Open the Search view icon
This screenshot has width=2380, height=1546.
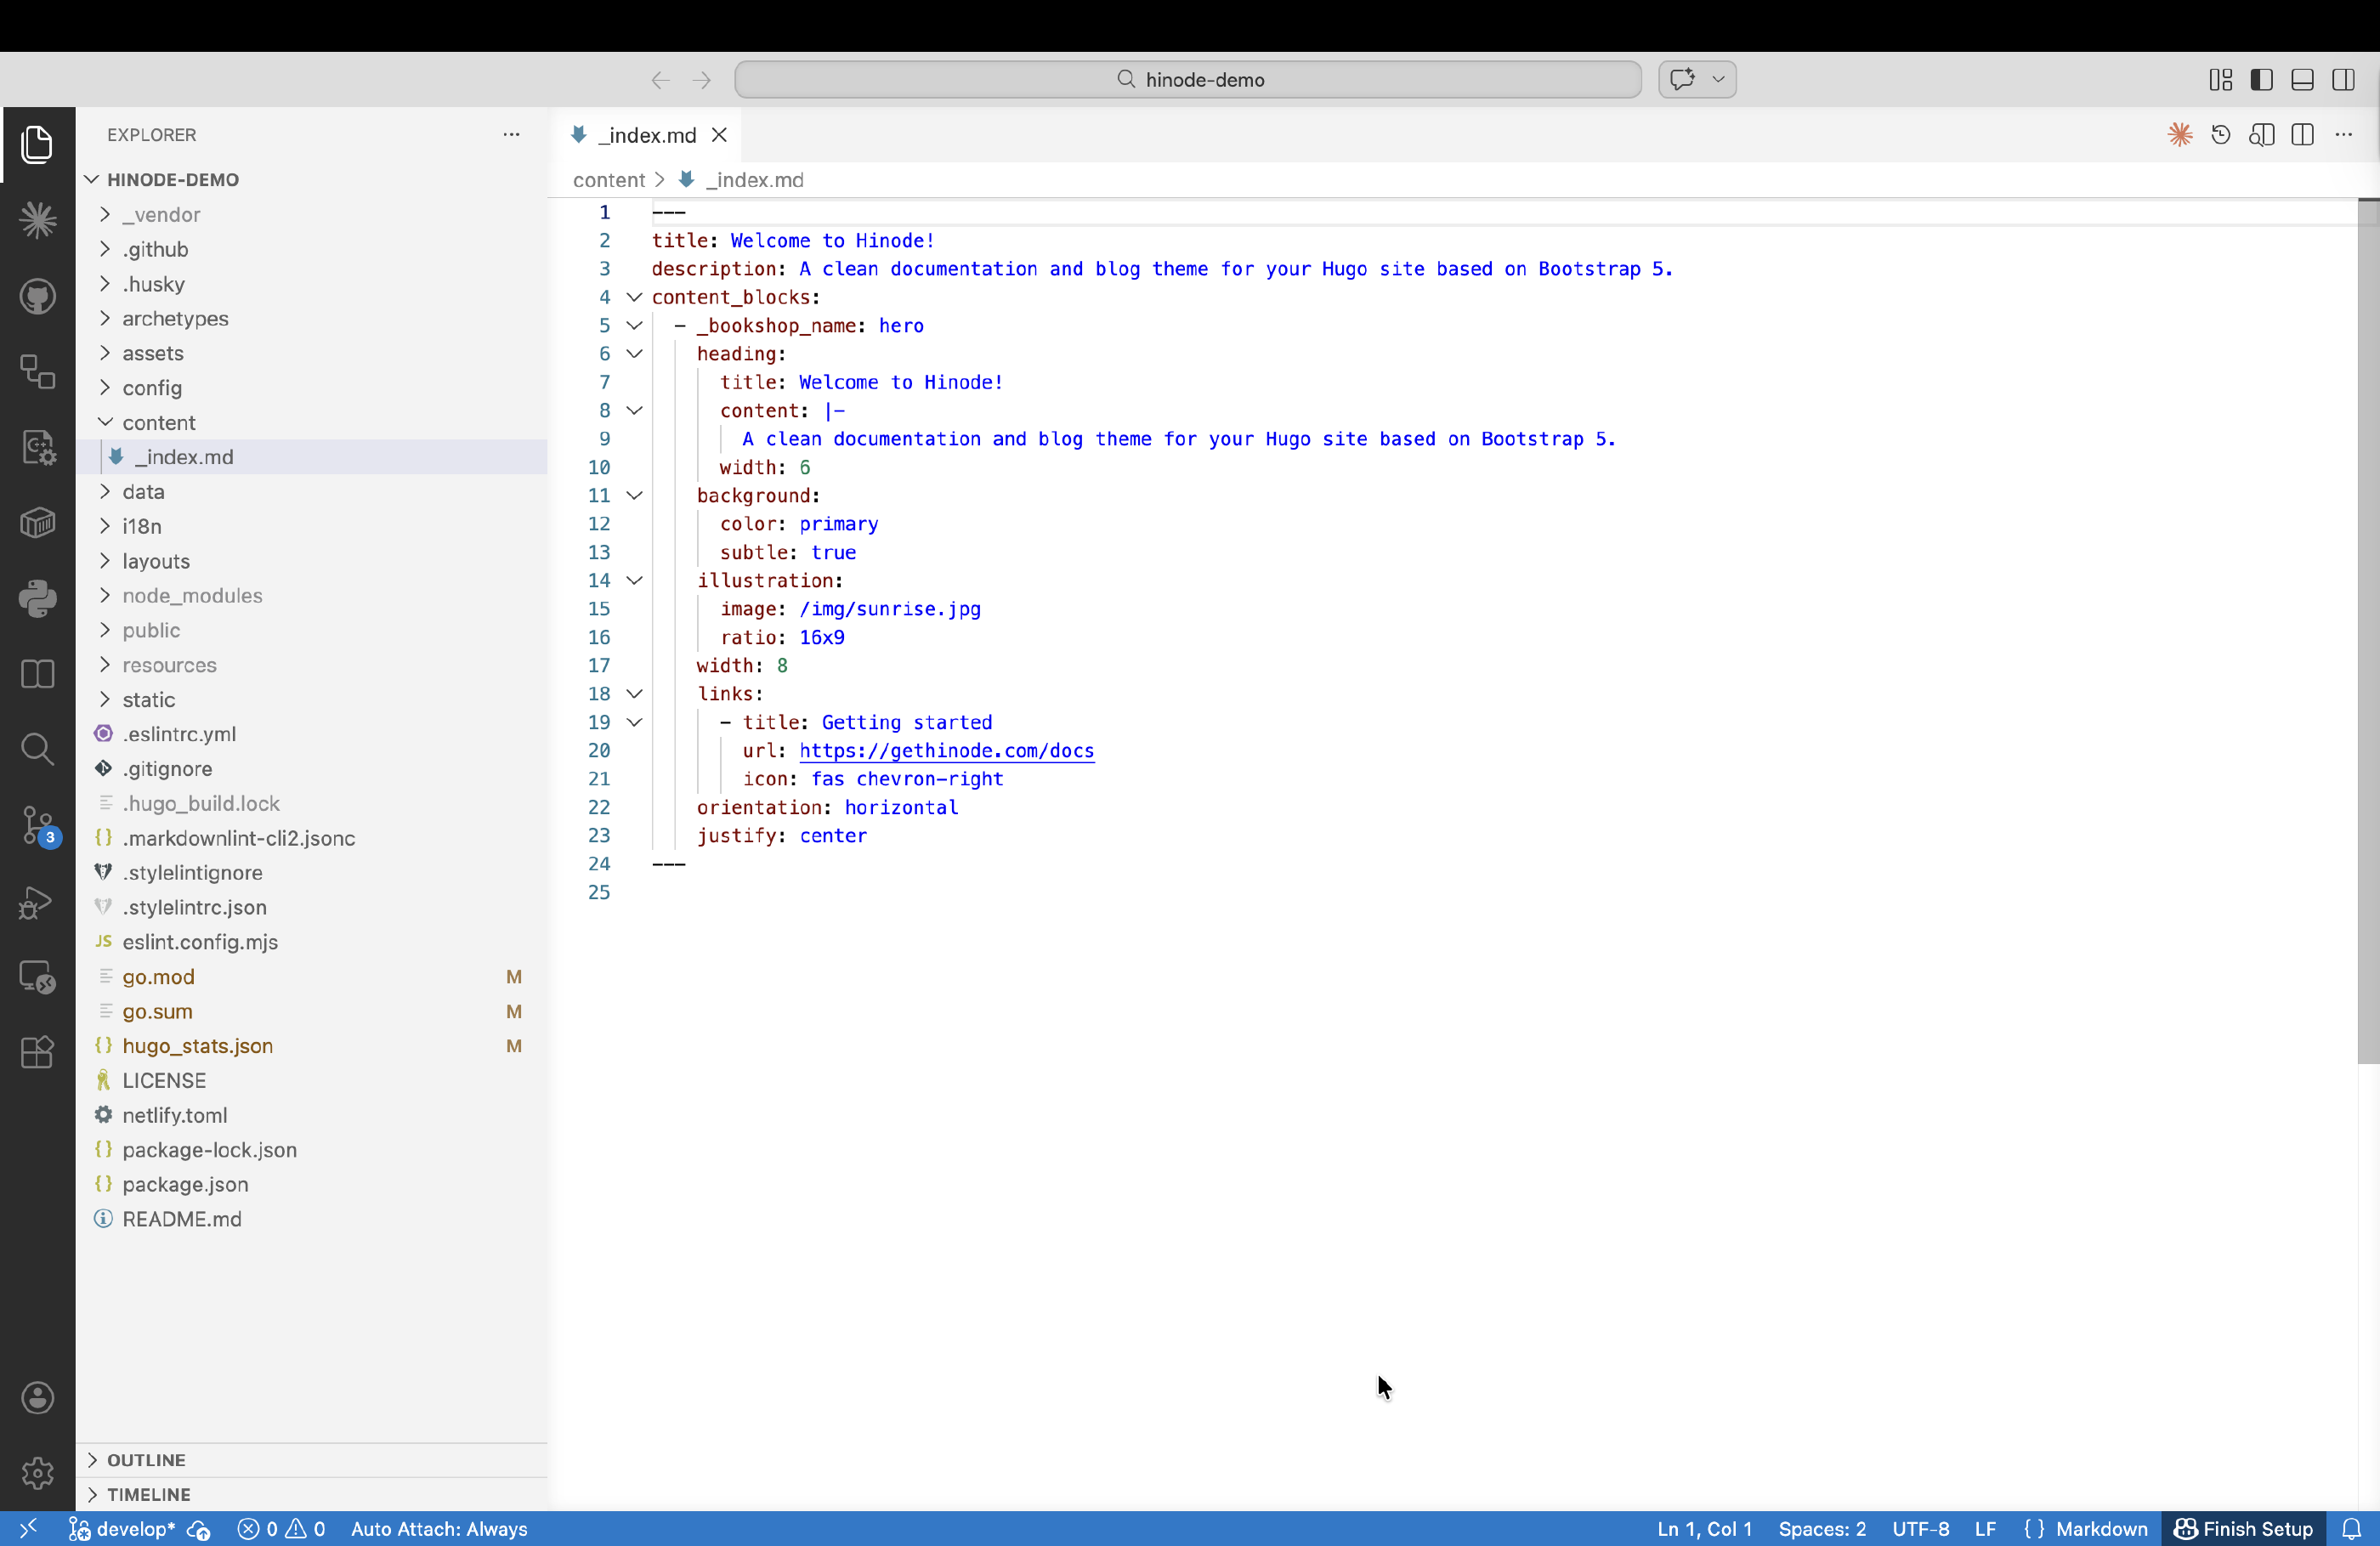click(38, 749)
